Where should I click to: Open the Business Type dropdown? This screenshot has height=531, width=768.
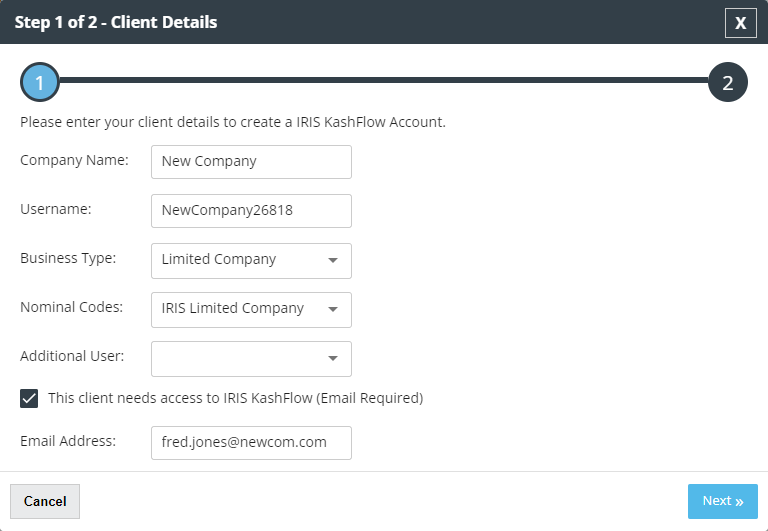pyautogui.click(x=251, y=261)
